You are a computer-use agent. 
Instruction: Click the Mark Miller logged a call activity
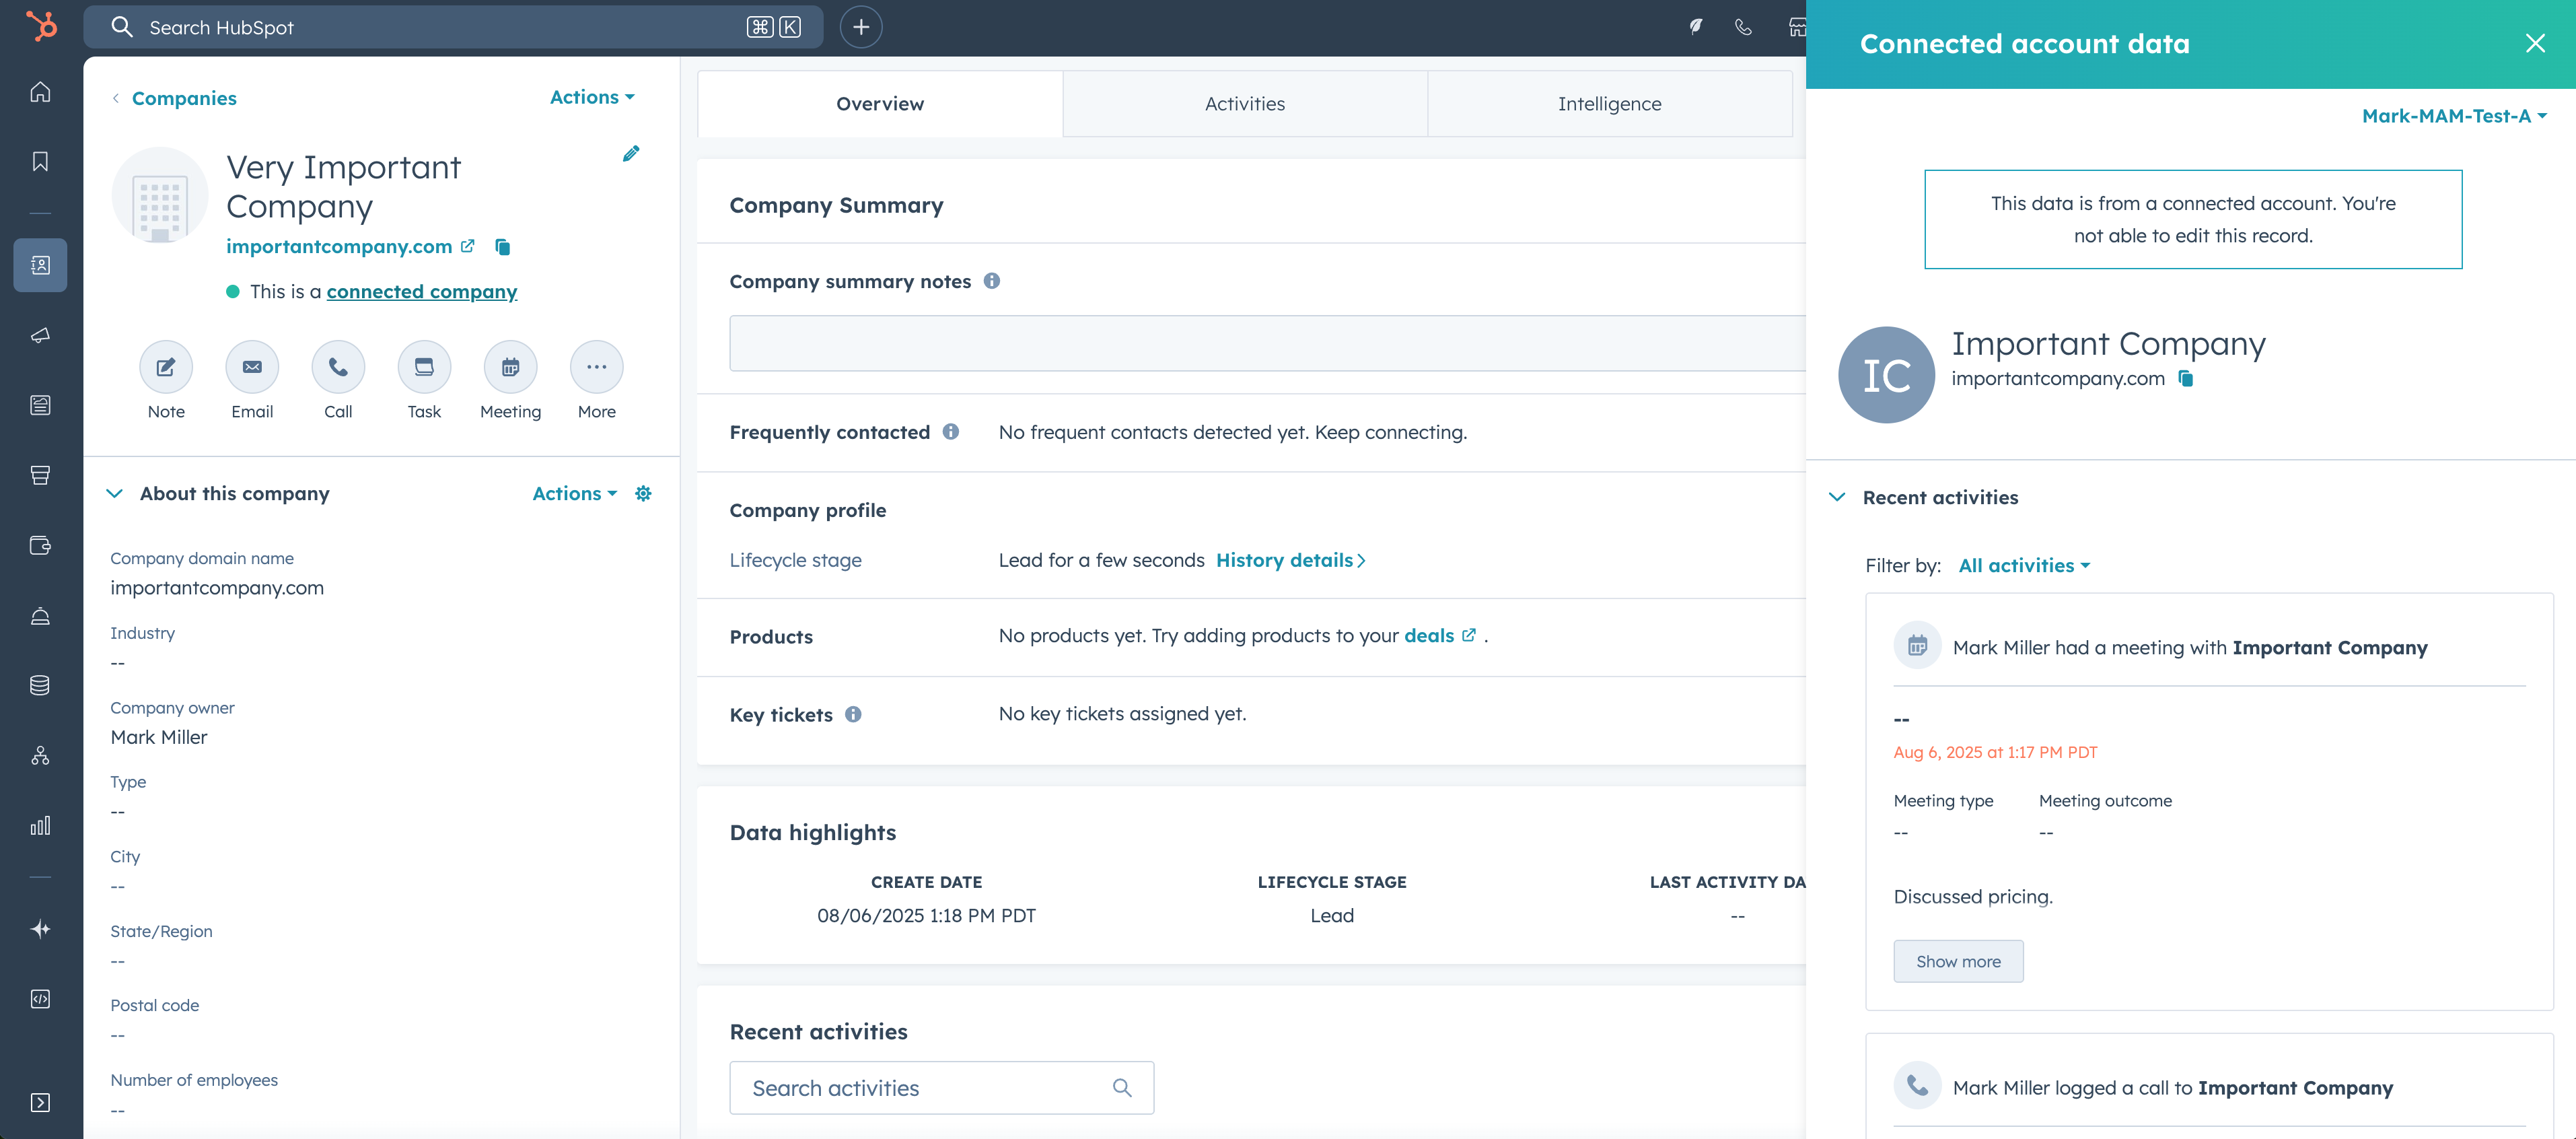point(2172,1087)
